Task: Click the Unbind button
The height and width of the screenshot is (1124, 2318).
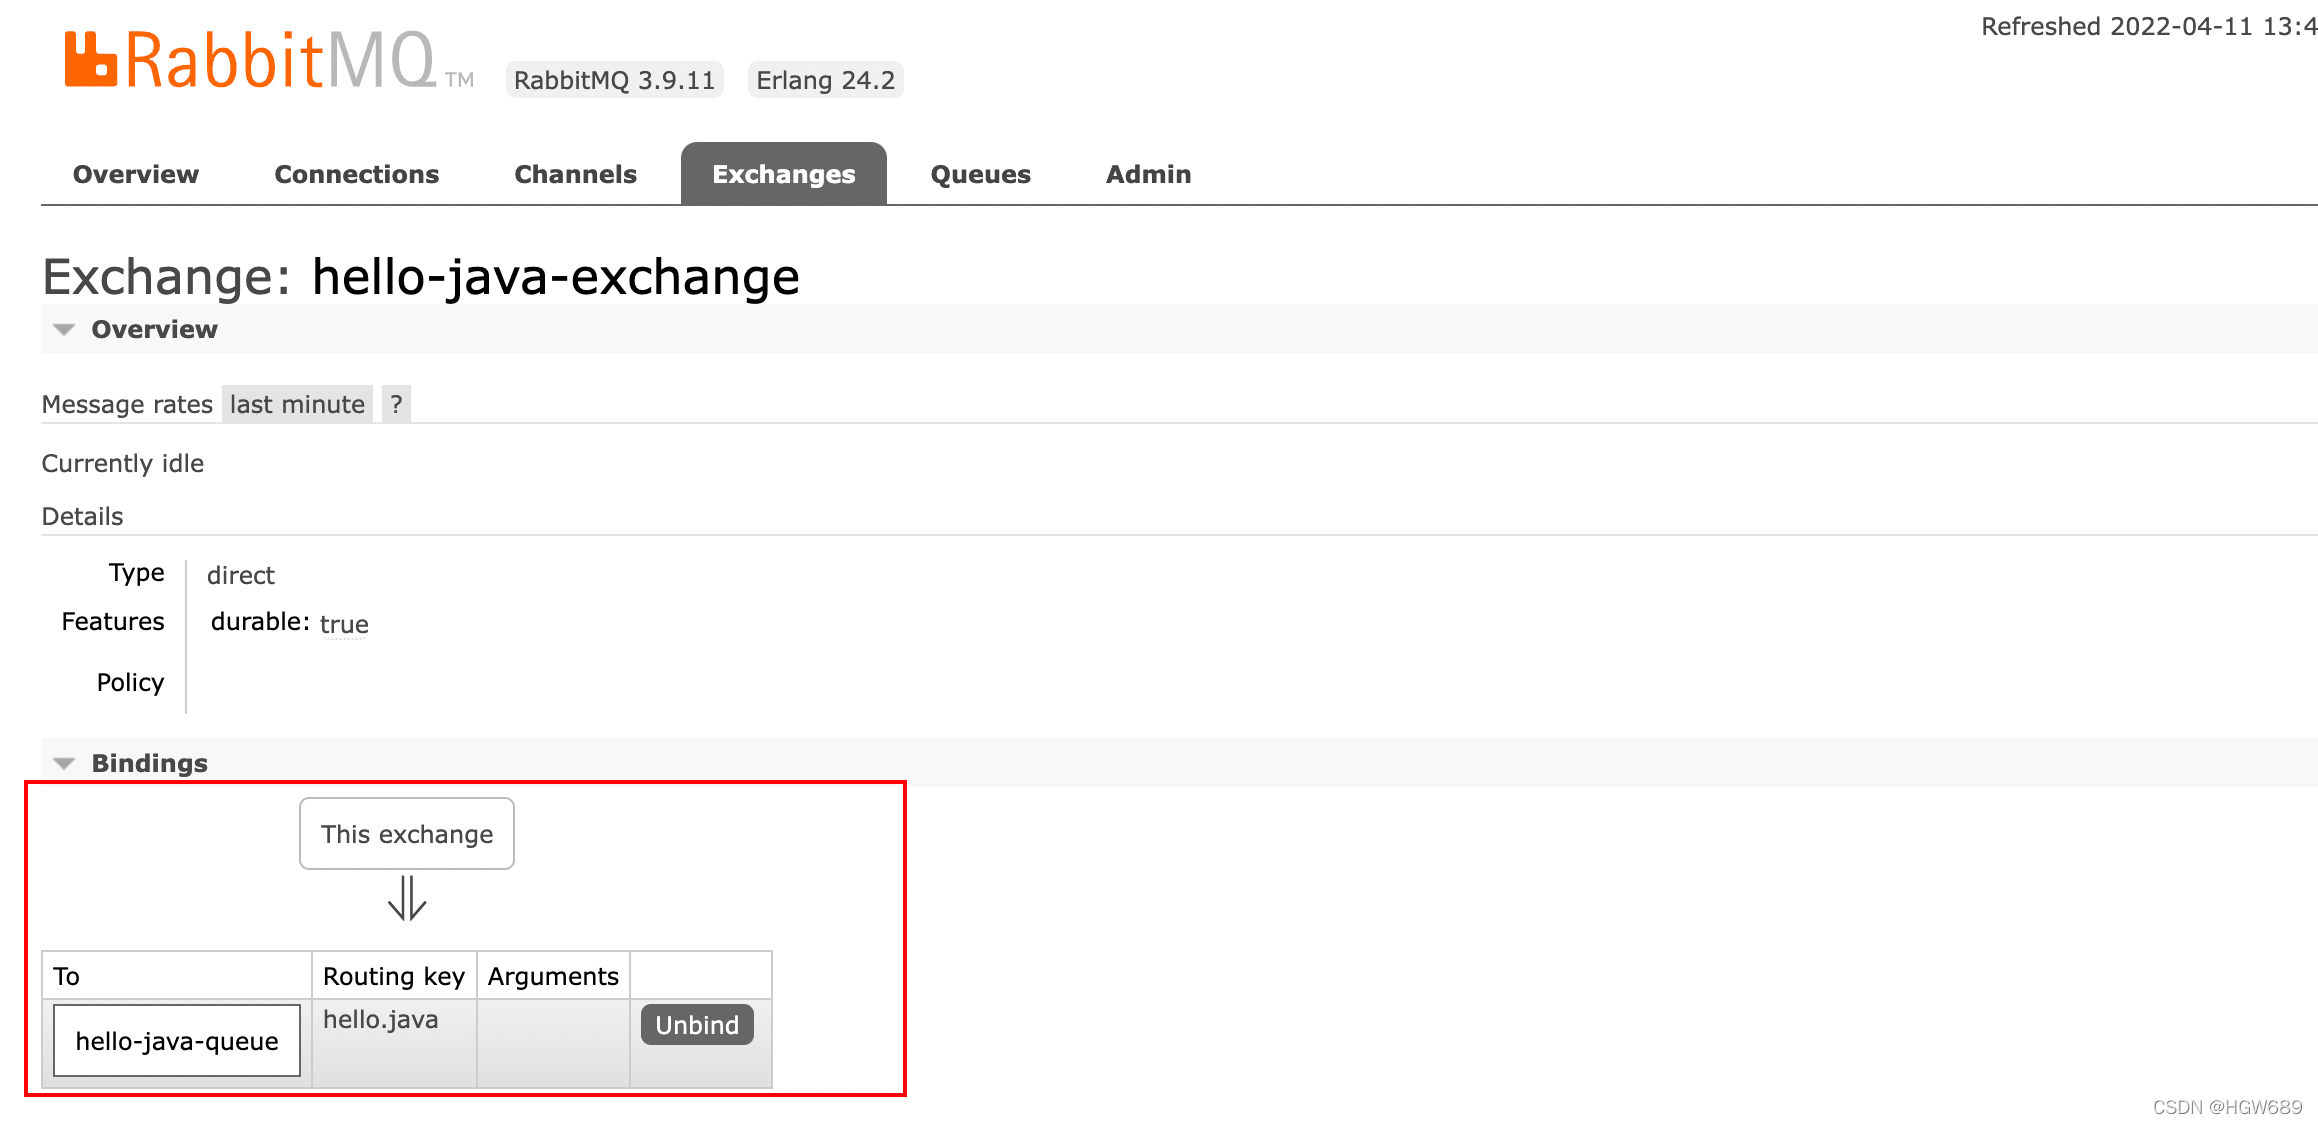Action: pyautogui.click(x=697, y=1025)
